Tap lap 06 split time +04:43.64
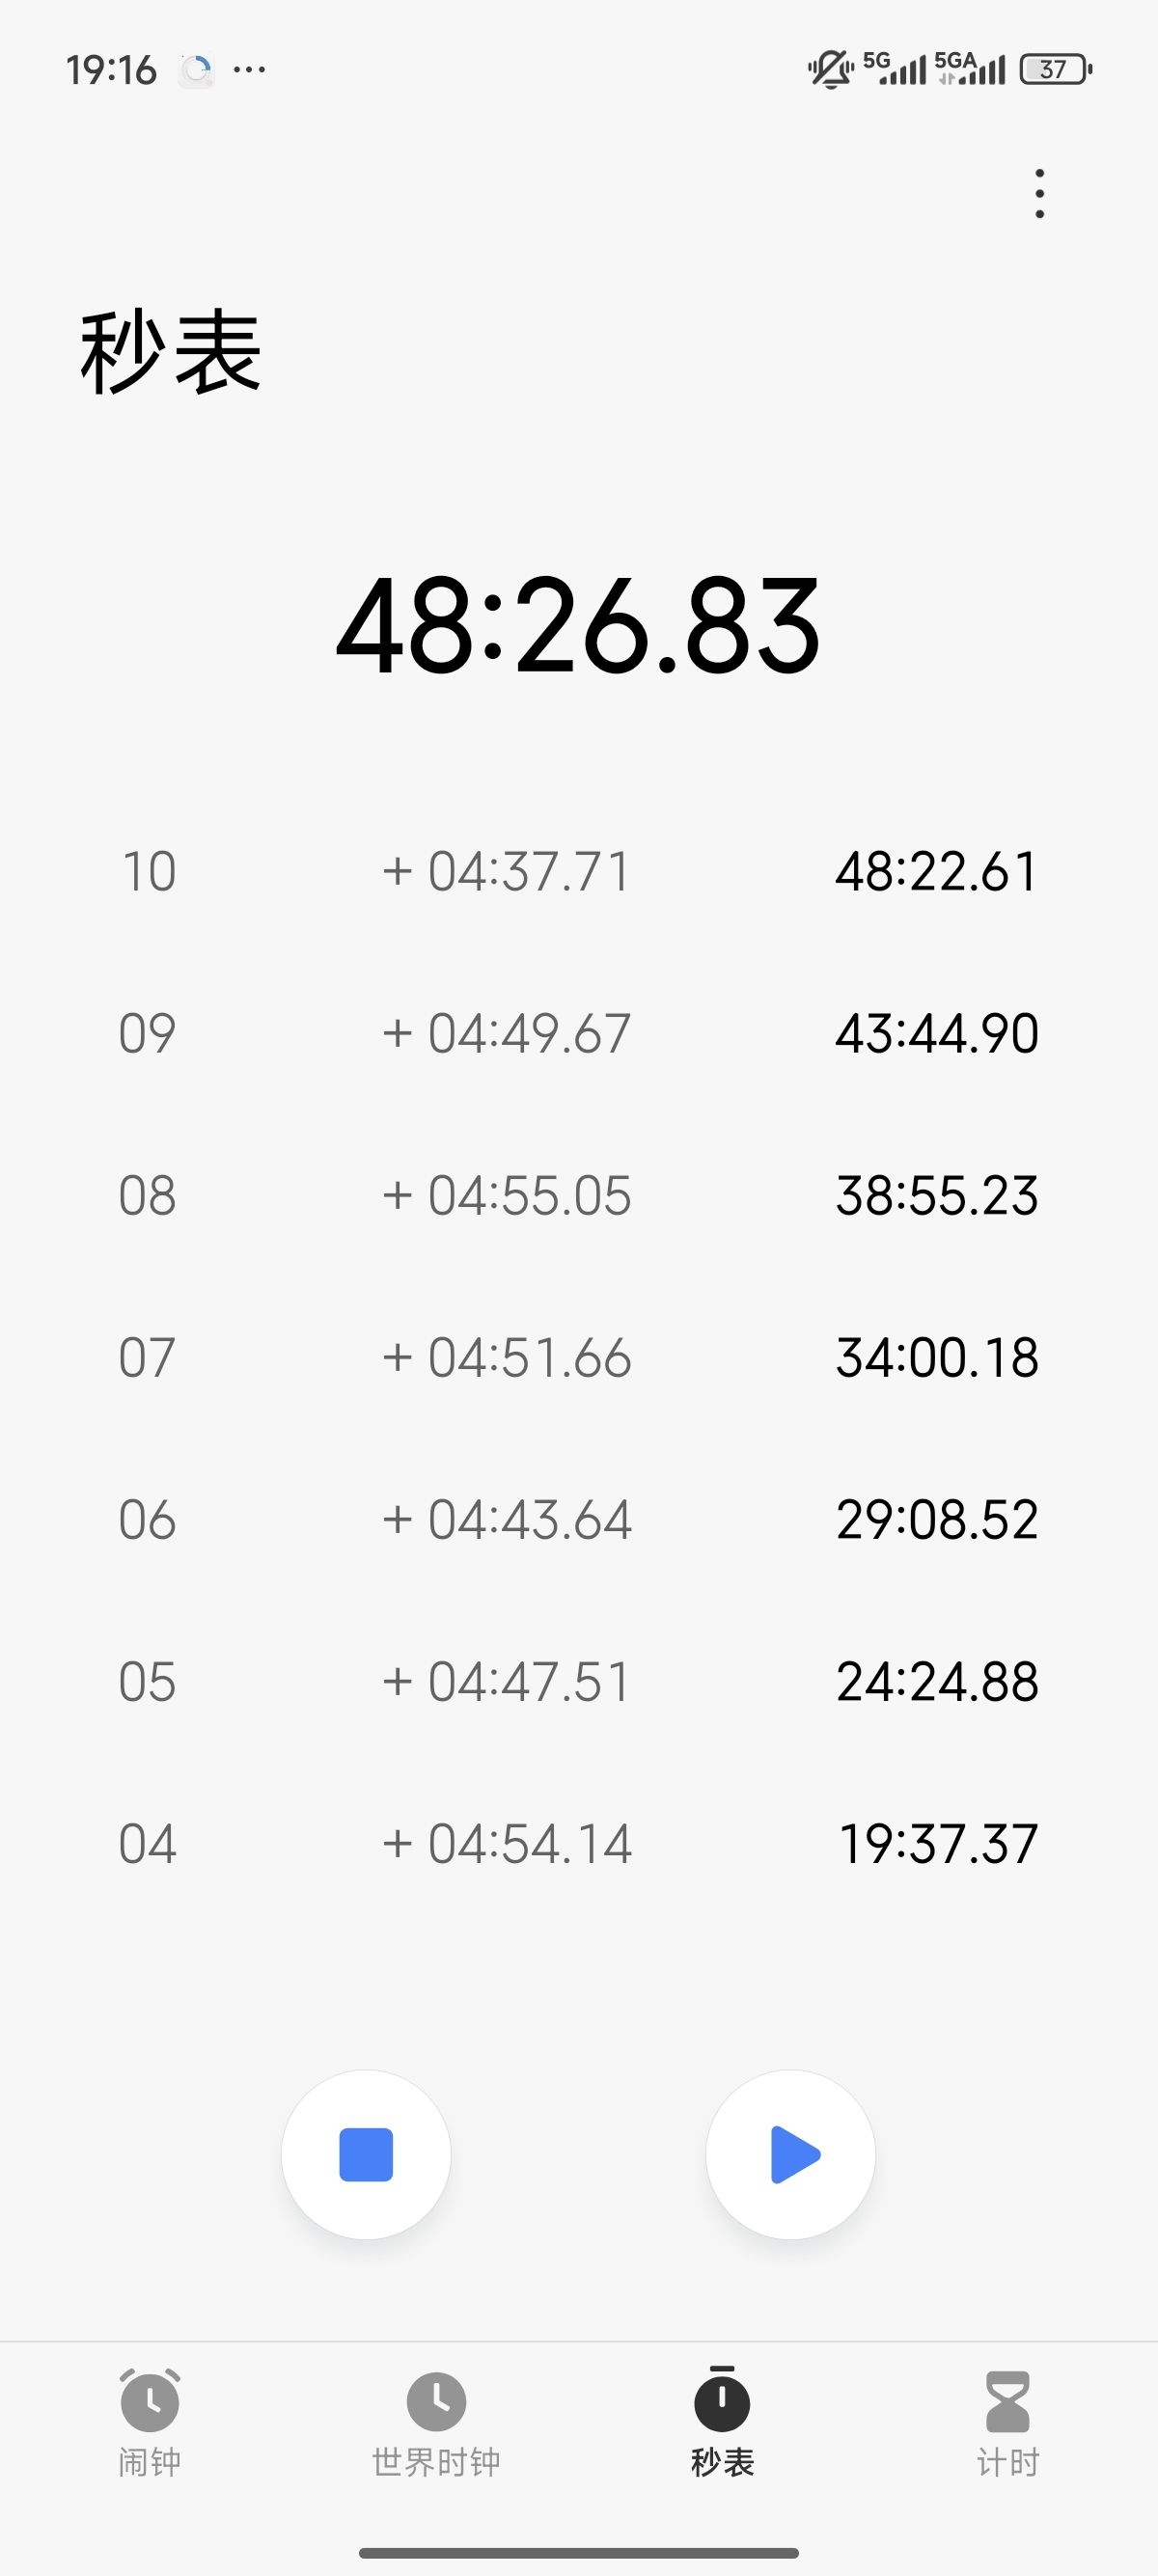 click(x=506, y=1519)
